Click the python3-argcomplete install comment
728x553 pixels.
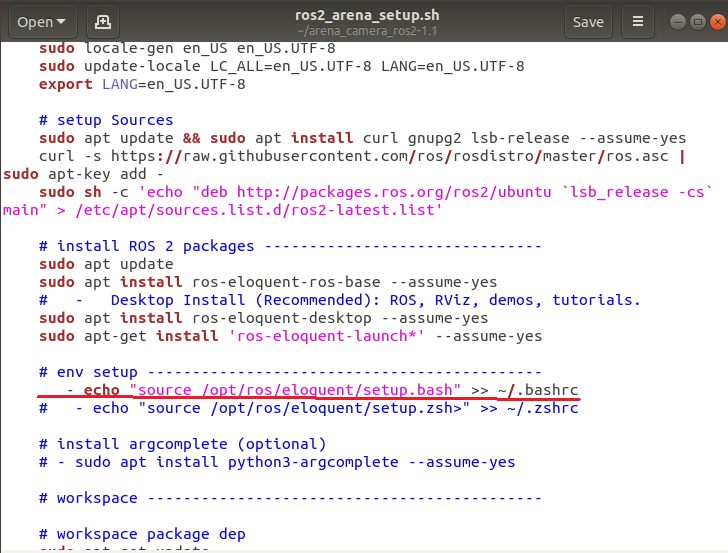point(280,462)
